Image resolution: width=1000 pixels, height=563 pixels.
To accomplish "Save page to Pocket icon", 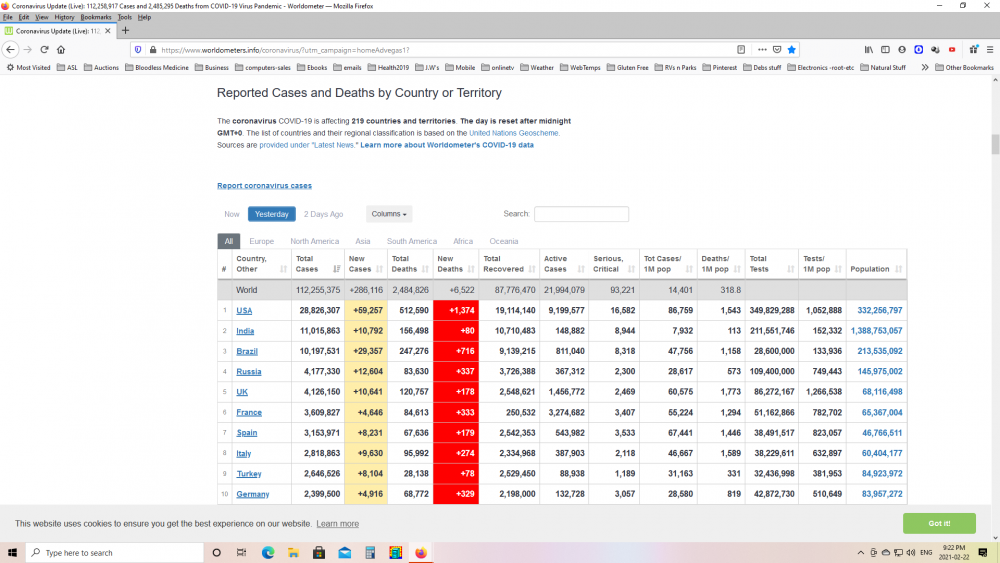I will coord(777,50).
